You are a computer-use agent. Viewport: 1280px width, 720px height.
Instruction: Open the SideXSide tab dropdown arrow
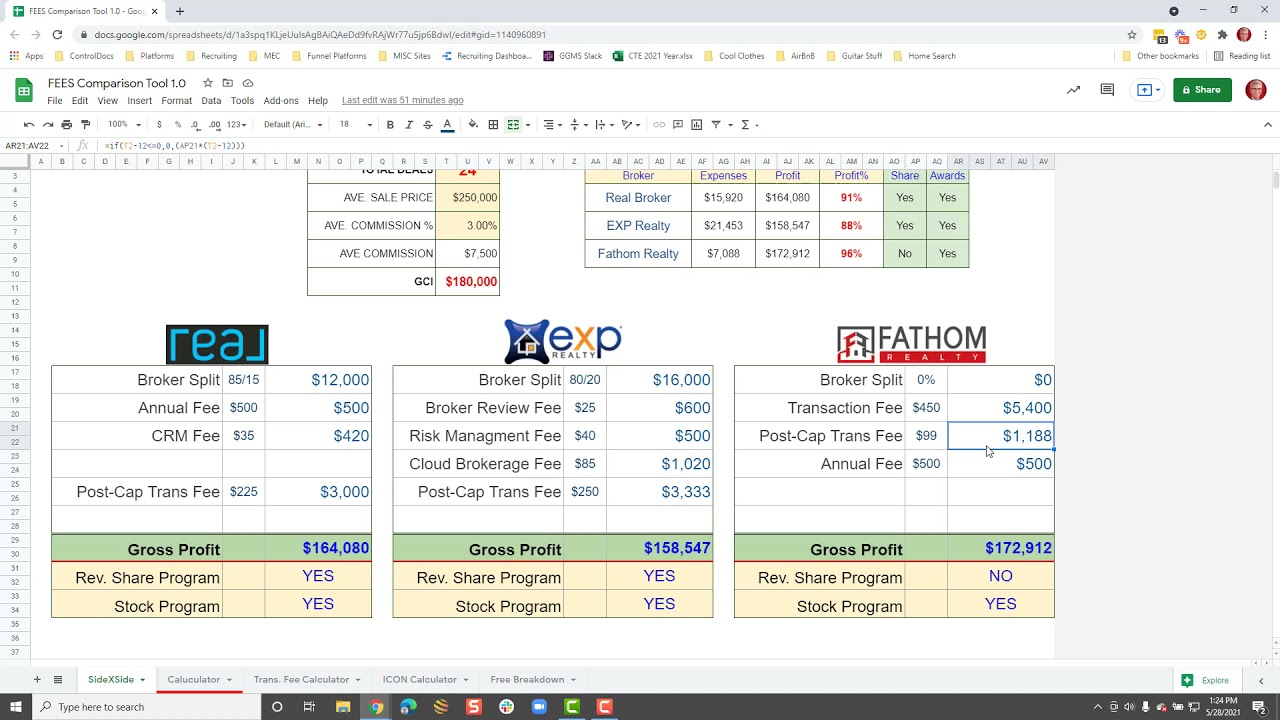click(x=142, y=680)
